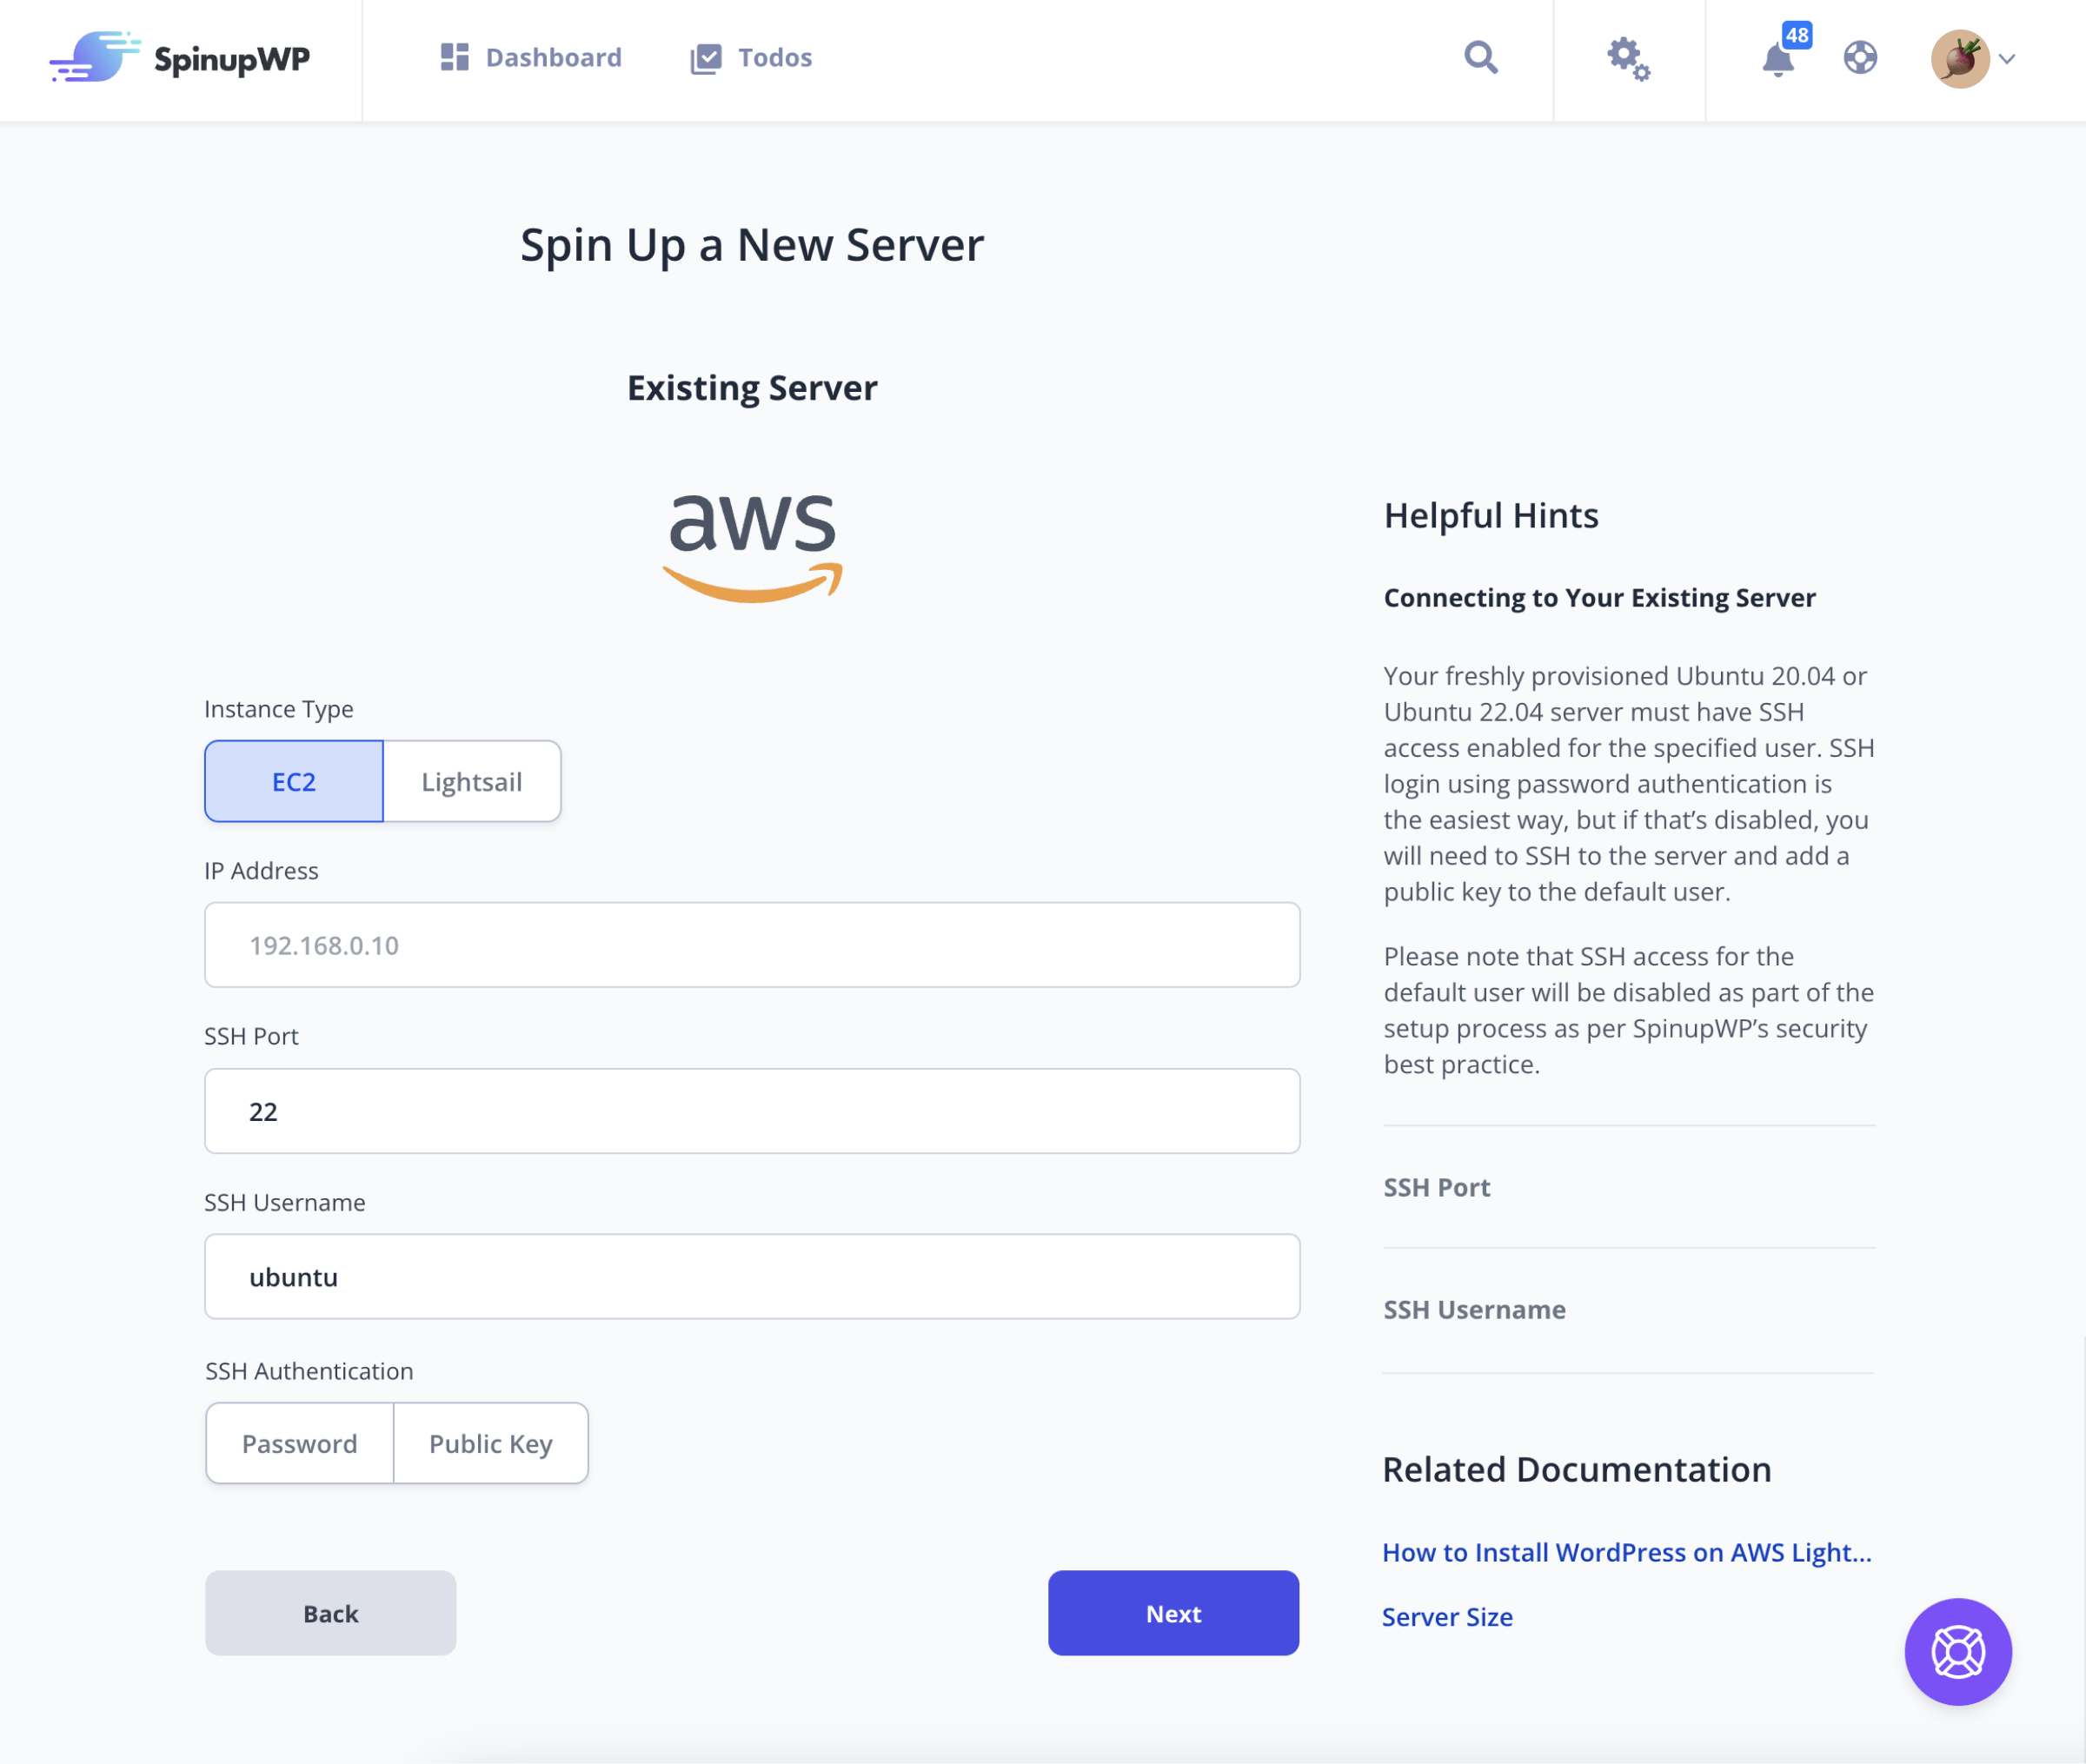This screenshot has width=2086, height=1764.
Task: Select Lightsail instance type
Action: tap(472, 781)
